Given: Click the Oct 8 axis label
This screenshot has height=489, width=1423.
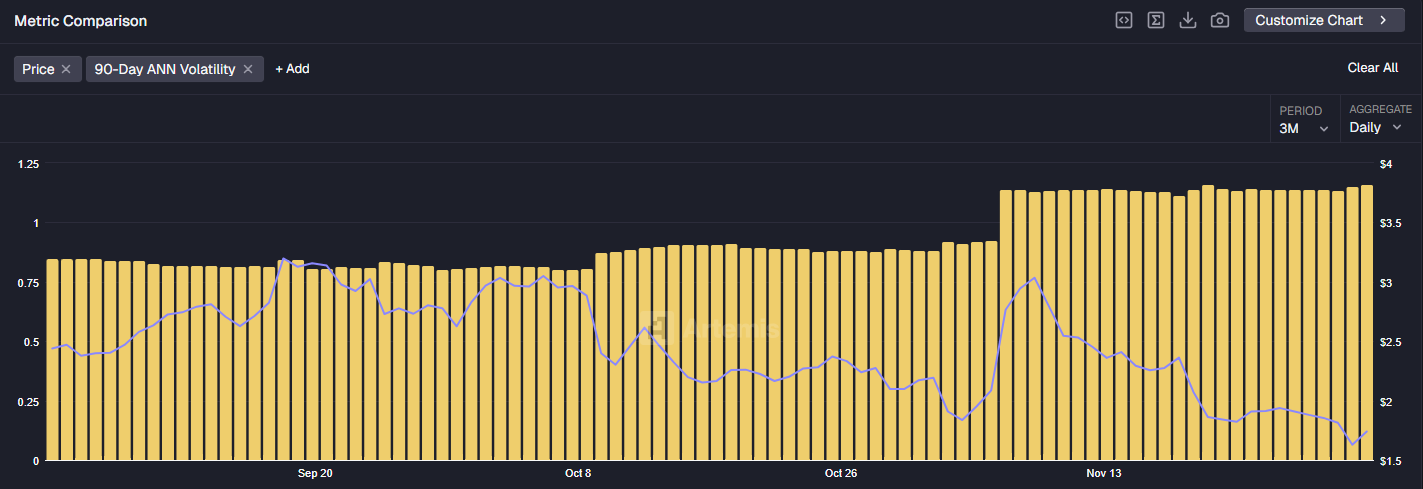Looking at the screenshot, I should click(578, 473).
